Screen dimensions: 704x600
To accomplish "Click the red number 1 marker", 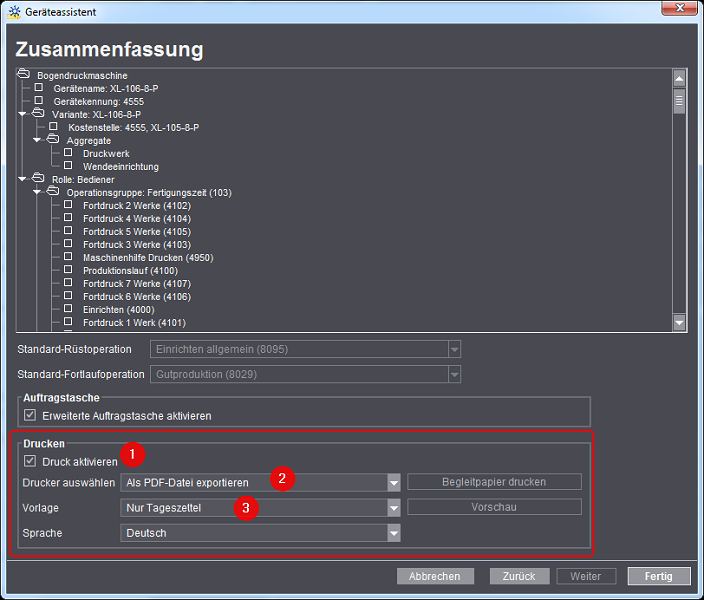I will click(x=132, y=455).
